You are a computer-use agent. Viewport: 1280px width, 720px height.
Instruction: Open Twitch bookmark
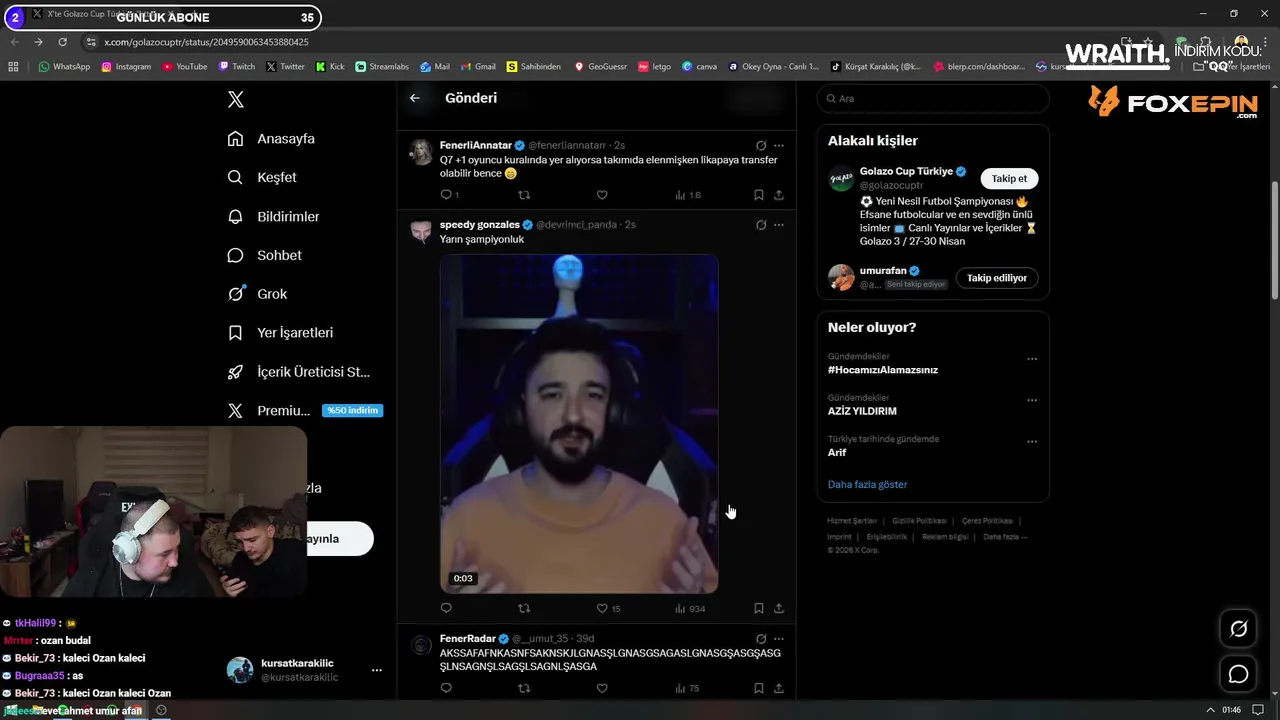pos(237,67)
